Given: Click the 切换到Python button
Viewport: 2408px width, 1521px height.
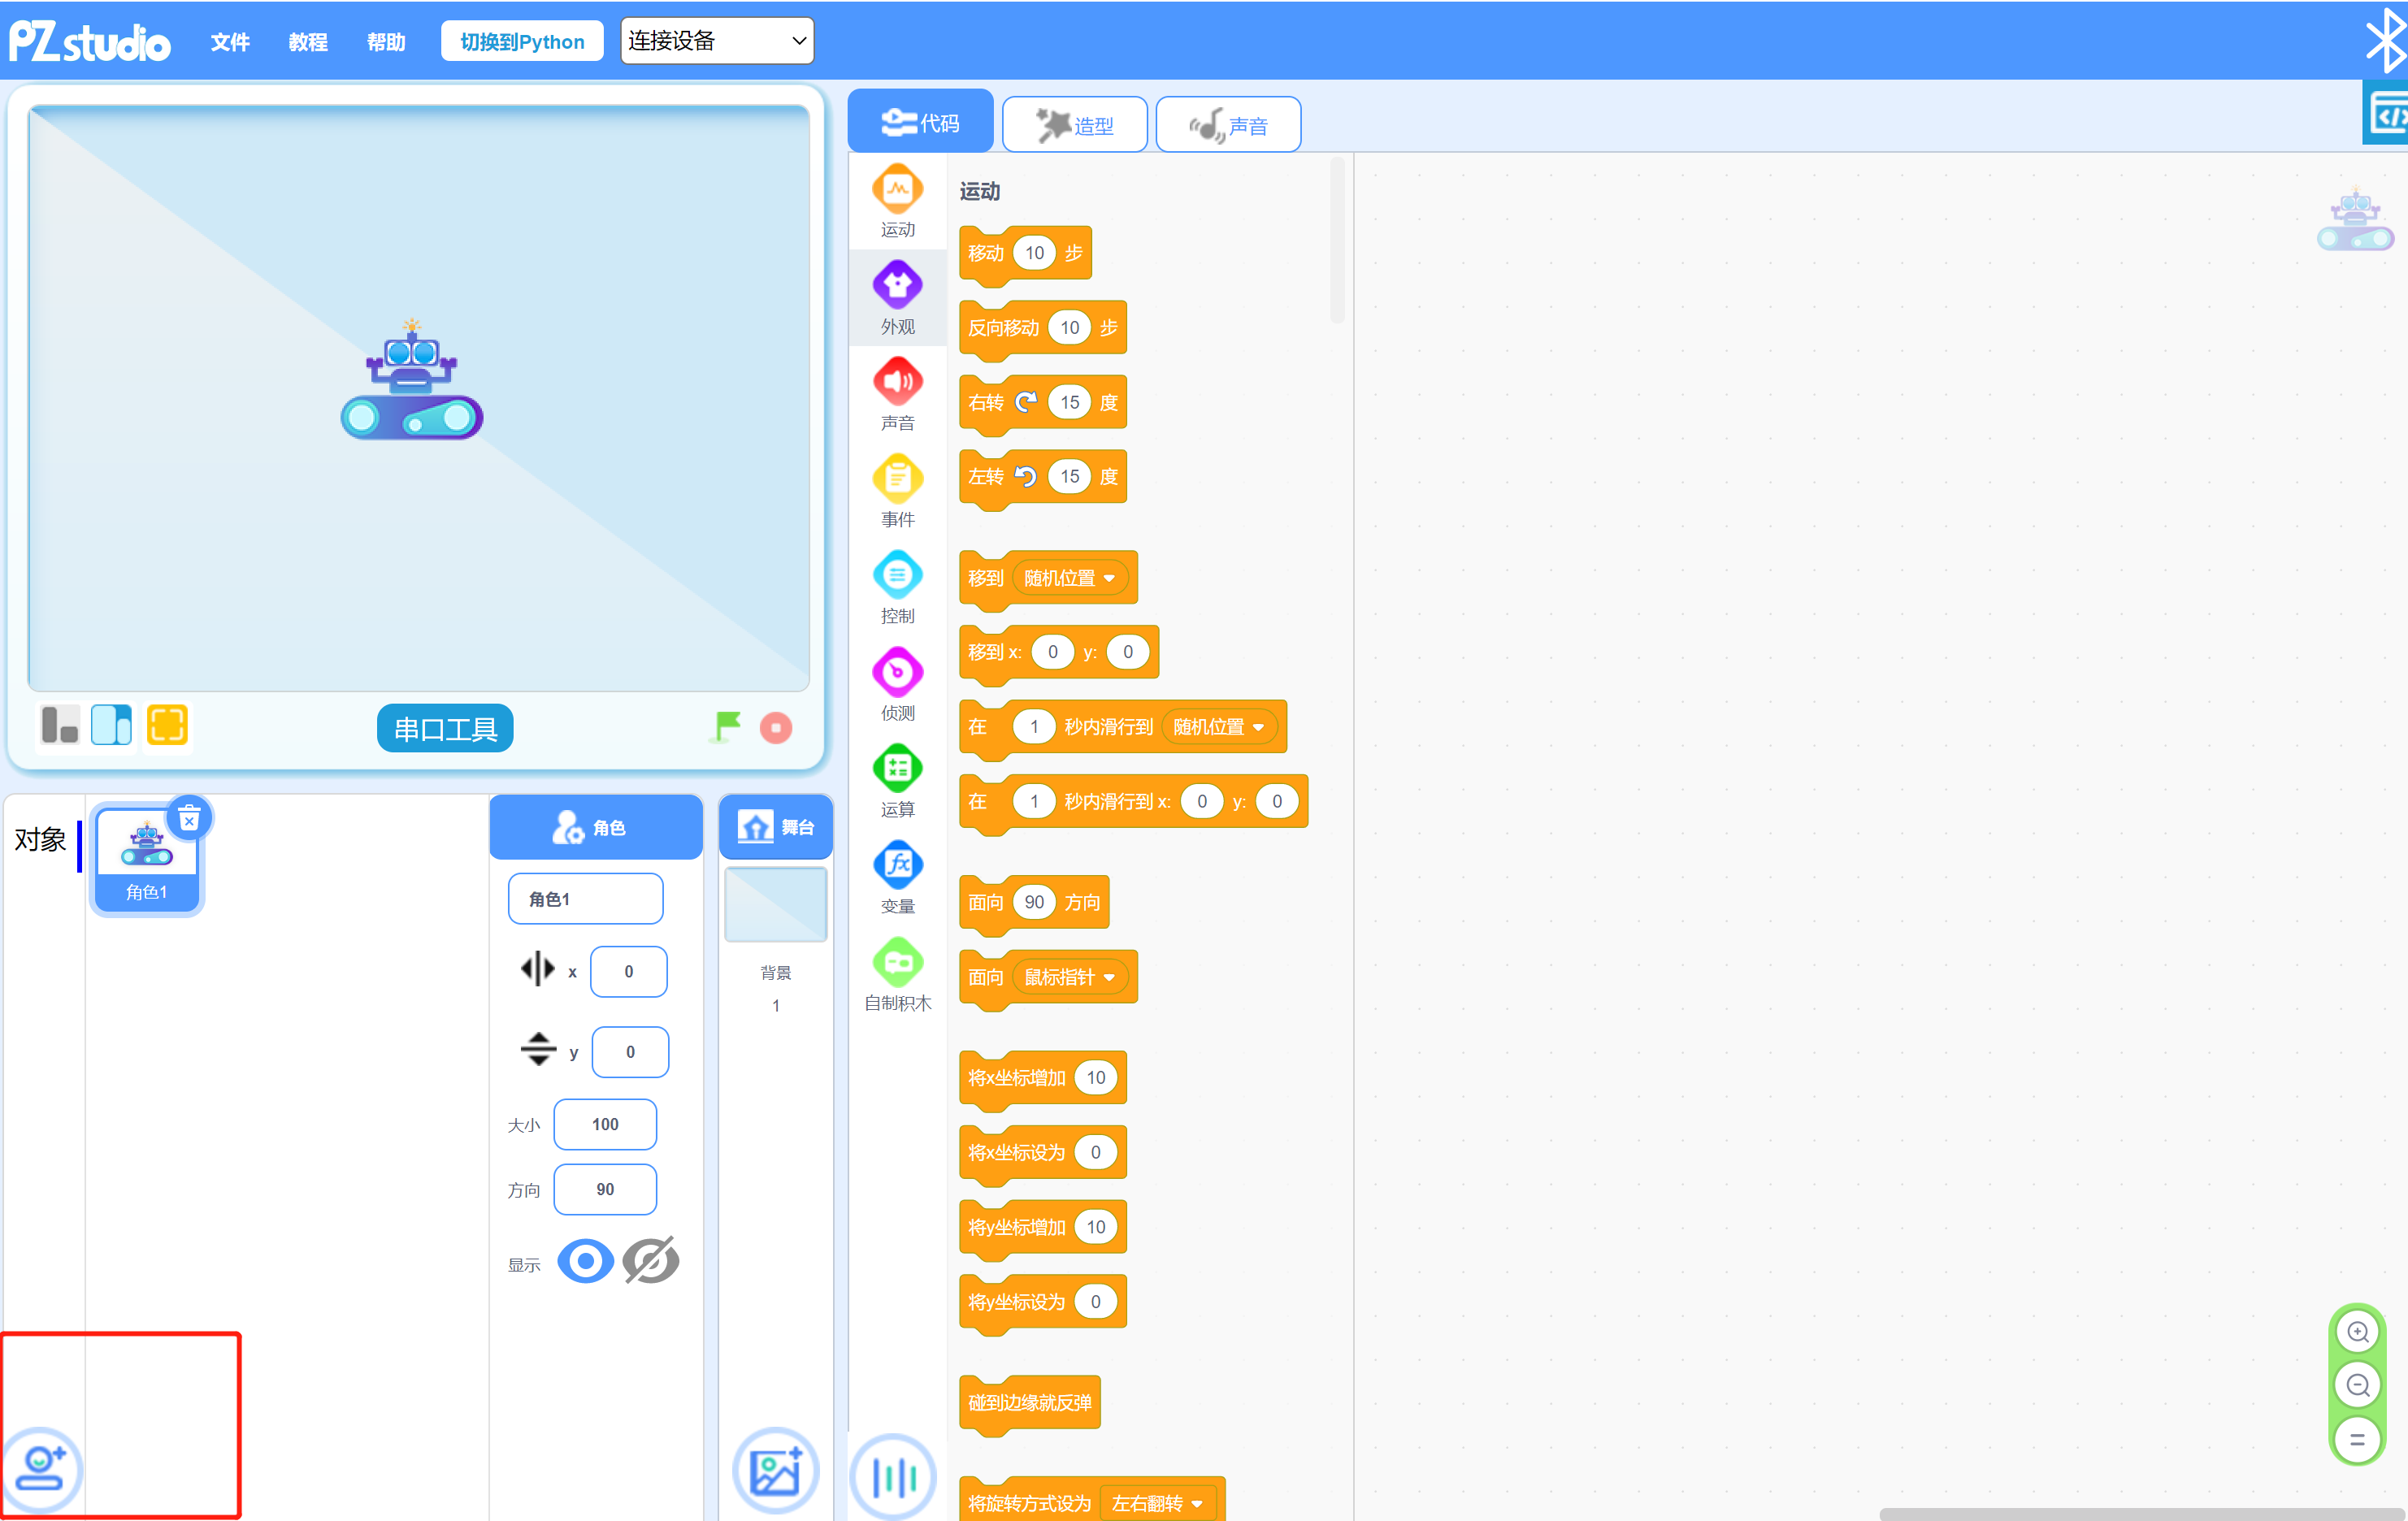Looking at the screenshot, I should 522,41.
